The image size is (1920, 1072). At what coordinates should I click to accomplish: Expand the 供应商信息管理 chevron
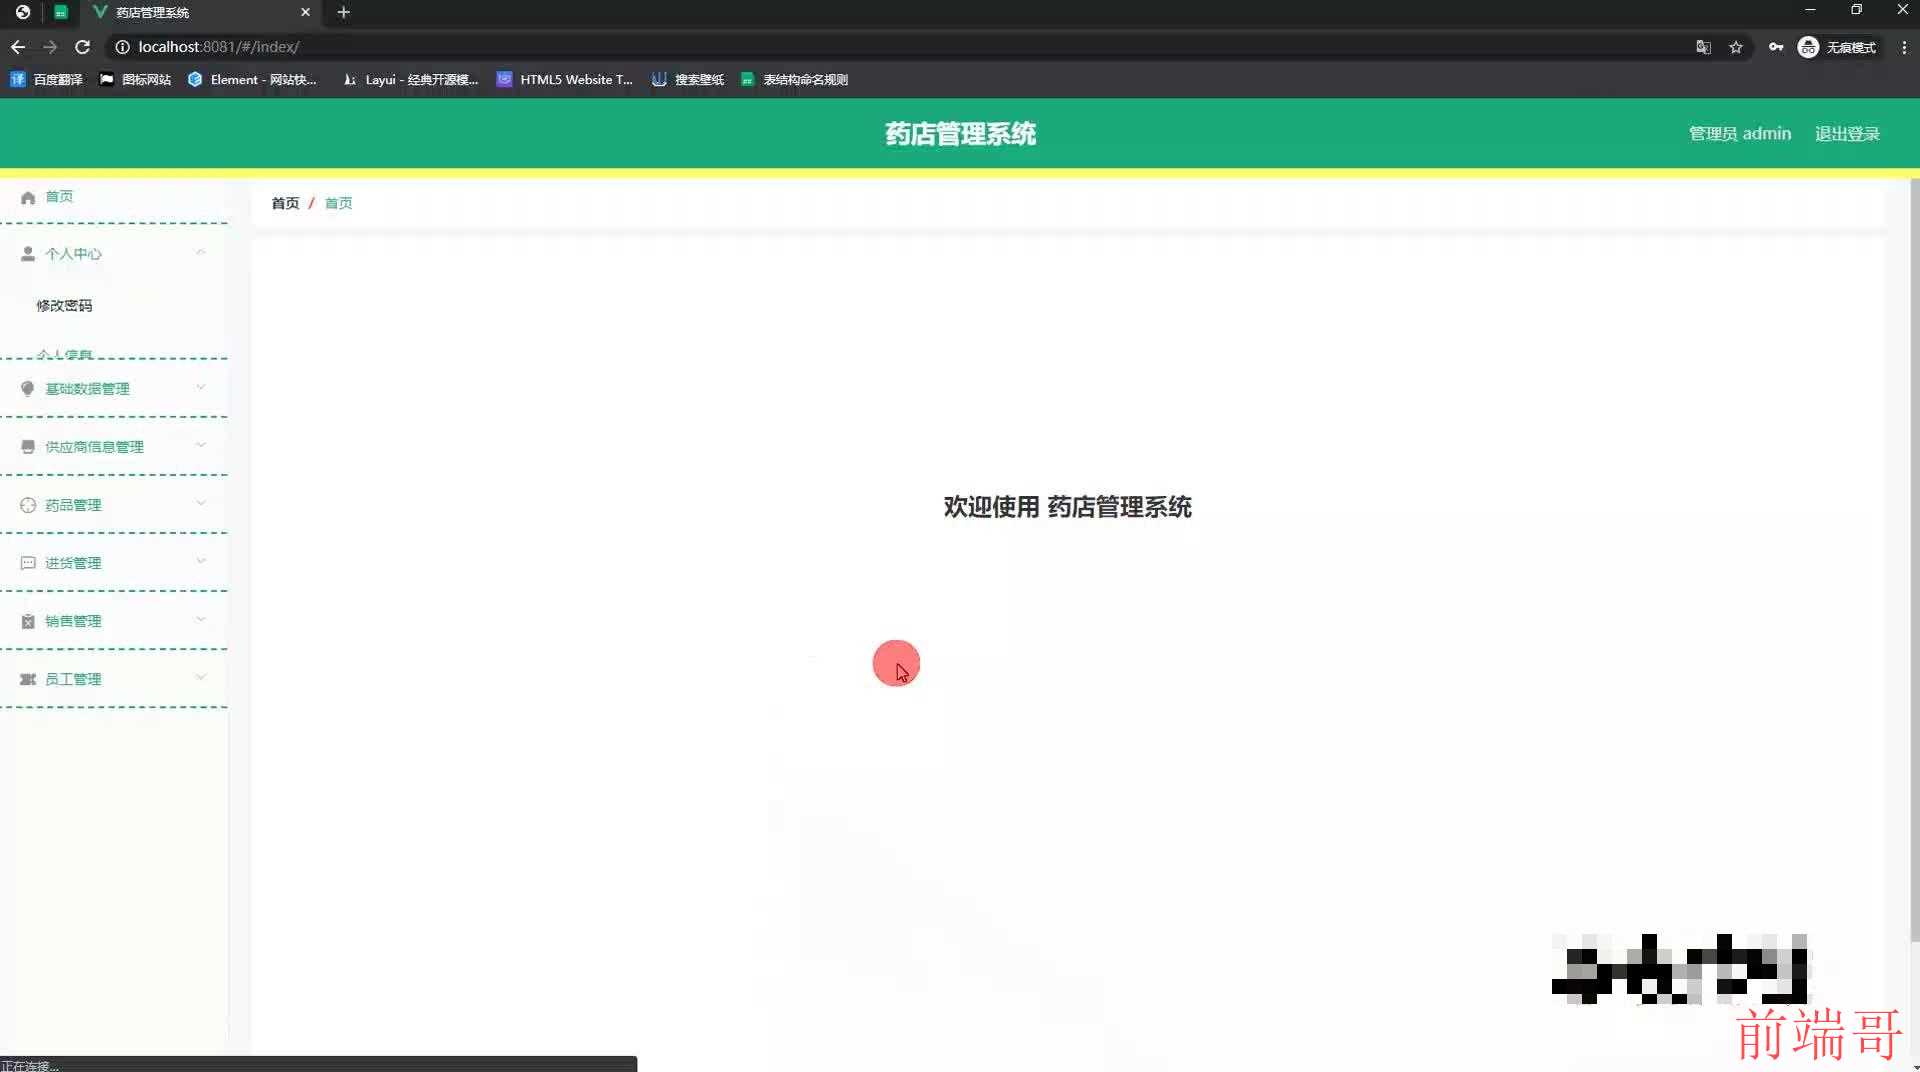point(201,446)
